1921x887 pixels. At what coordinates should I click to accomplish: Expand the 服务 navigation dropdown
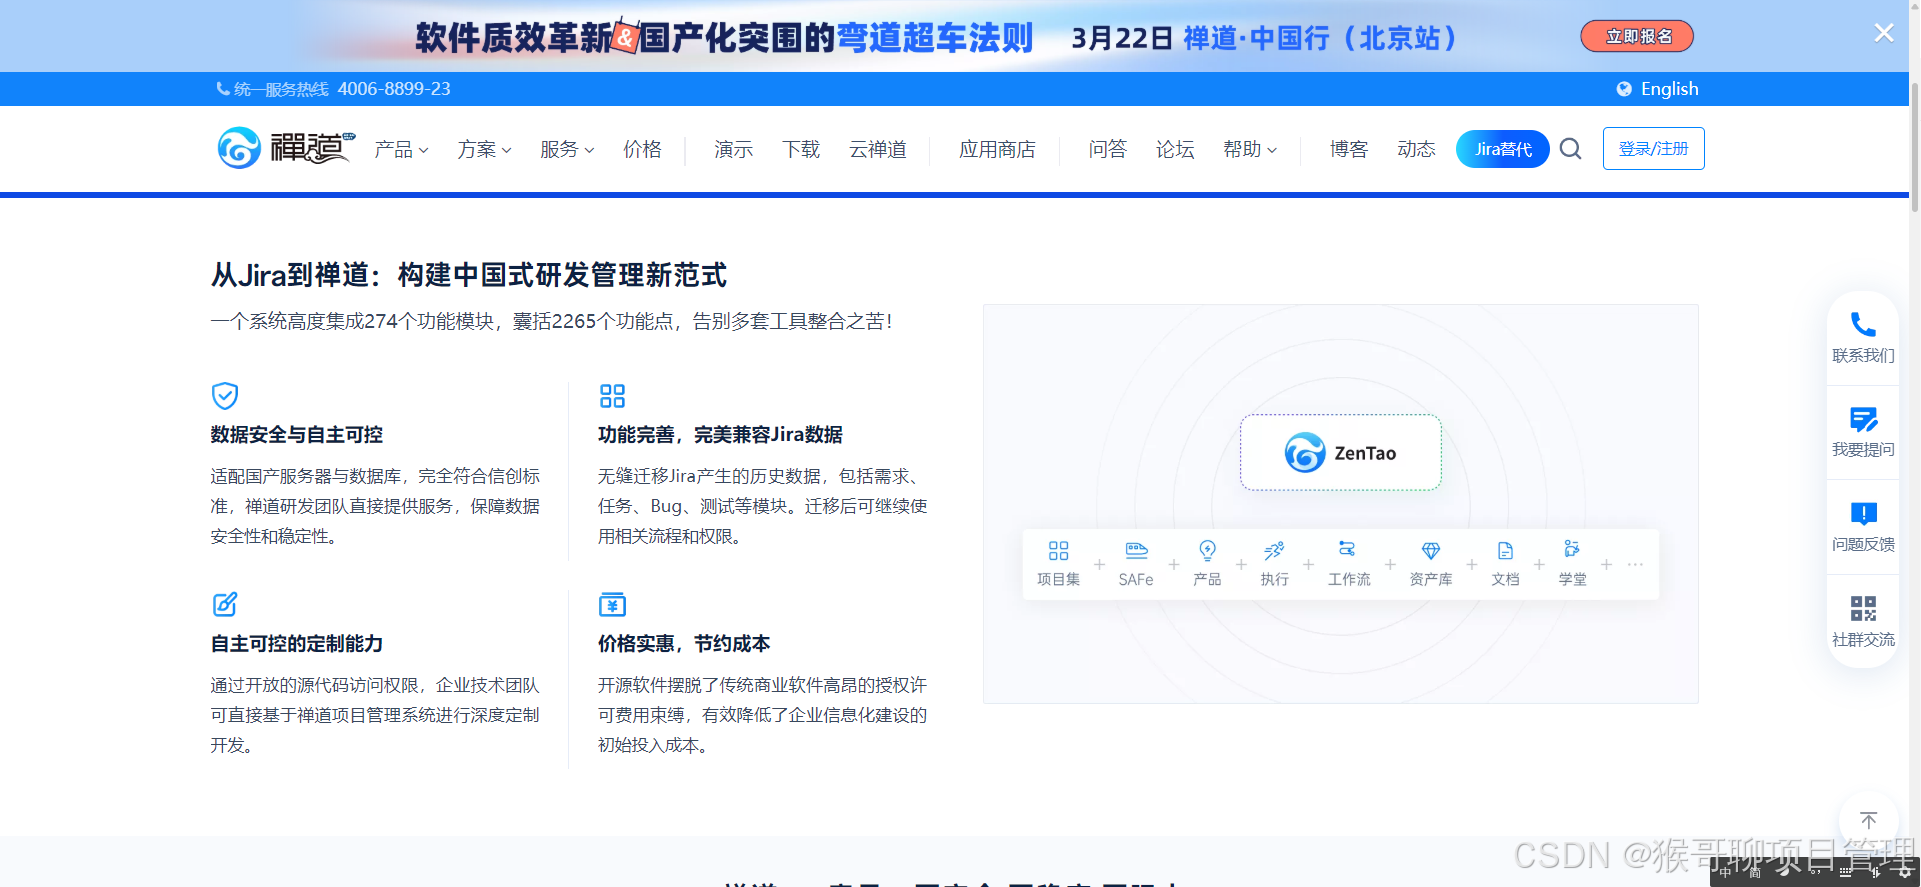(567, 149)
